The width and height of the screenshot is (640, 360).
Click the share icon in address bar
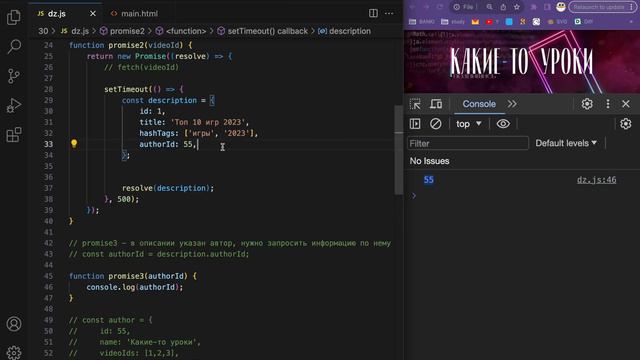coord(503,7)
